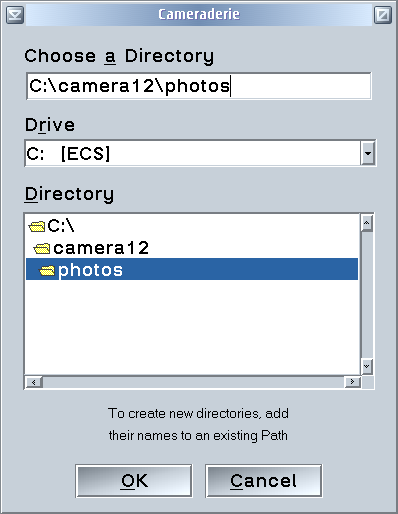
Task: Click the vertical scrollbar track of the directory list
Action: pos(367,295)
